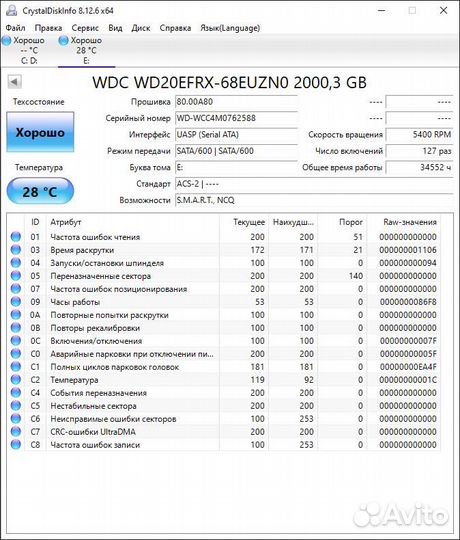The width and height of the screenshot is (460, 540).
Task: Select Неисправимые ошибки секторов attribute text
Action: pos(113,419)
